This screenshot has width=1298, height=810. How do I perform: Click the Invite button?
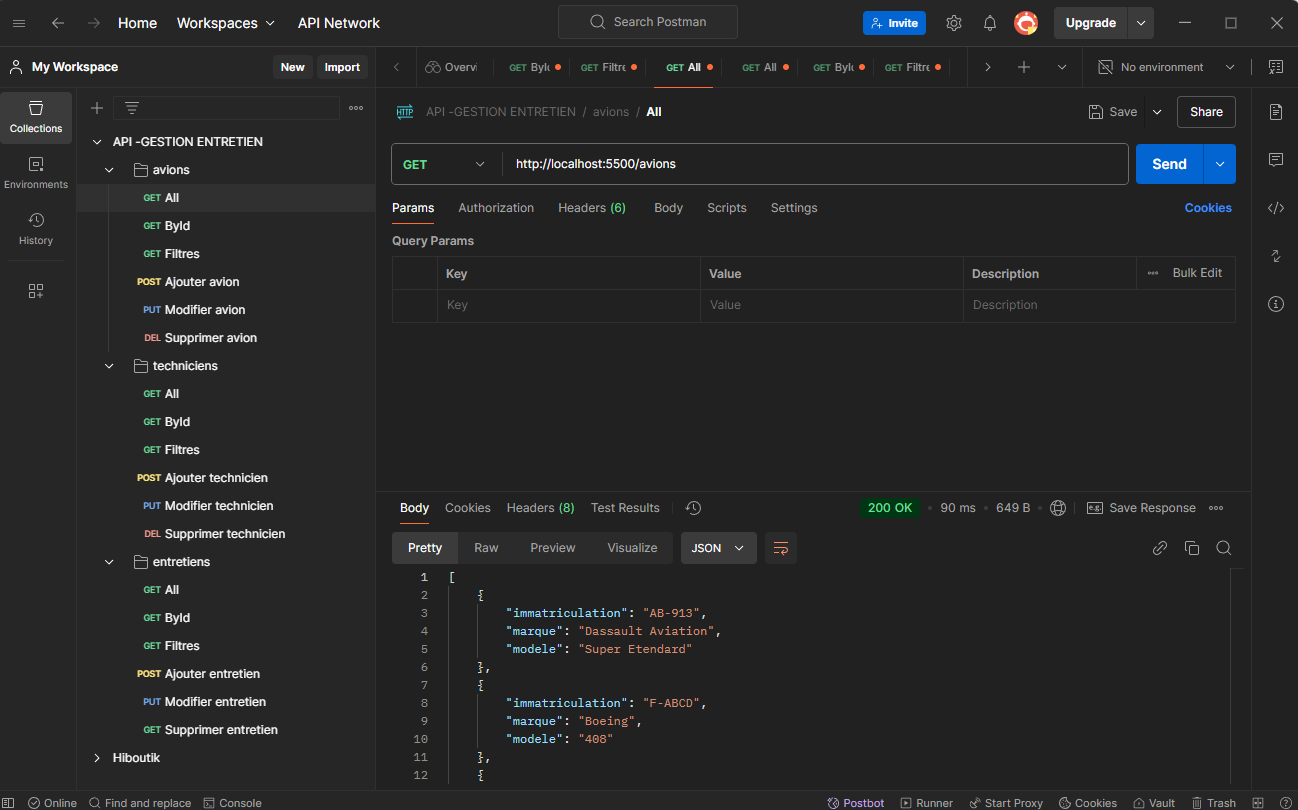coord(894,23)
